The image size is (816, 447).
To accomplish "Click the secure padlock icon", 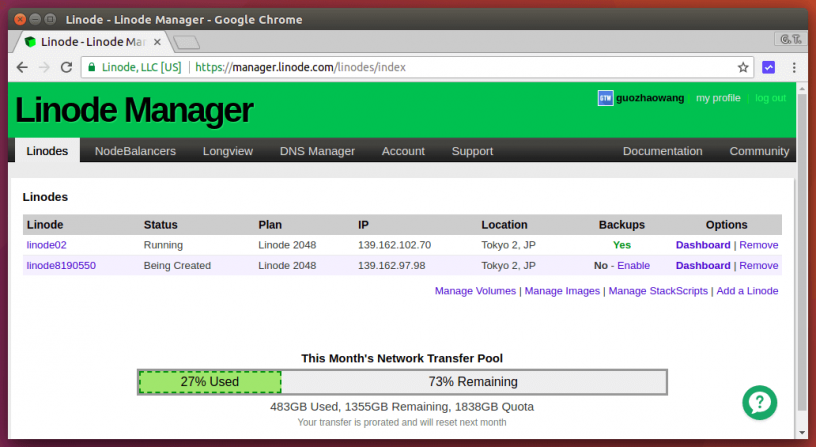I will [x=92, y=68].
